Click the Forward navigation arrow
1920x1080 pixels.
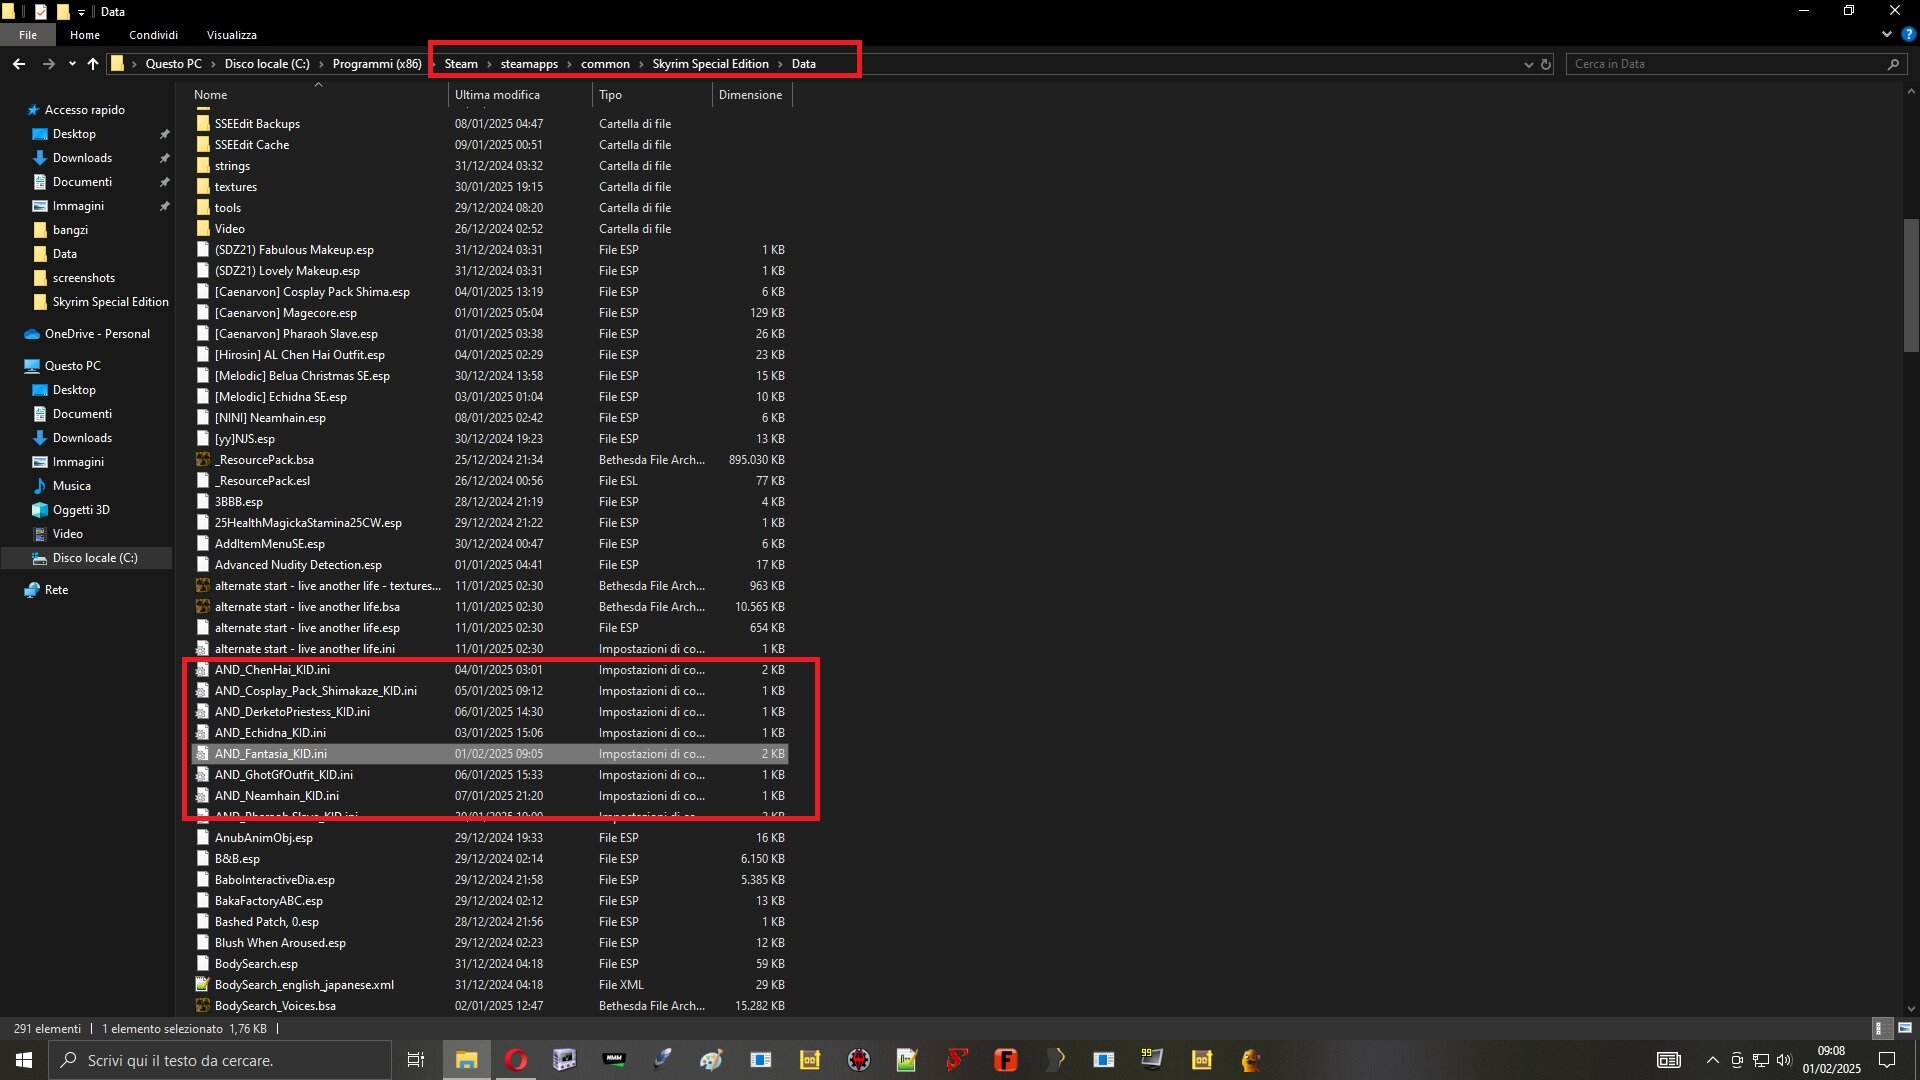pos(48,64)
